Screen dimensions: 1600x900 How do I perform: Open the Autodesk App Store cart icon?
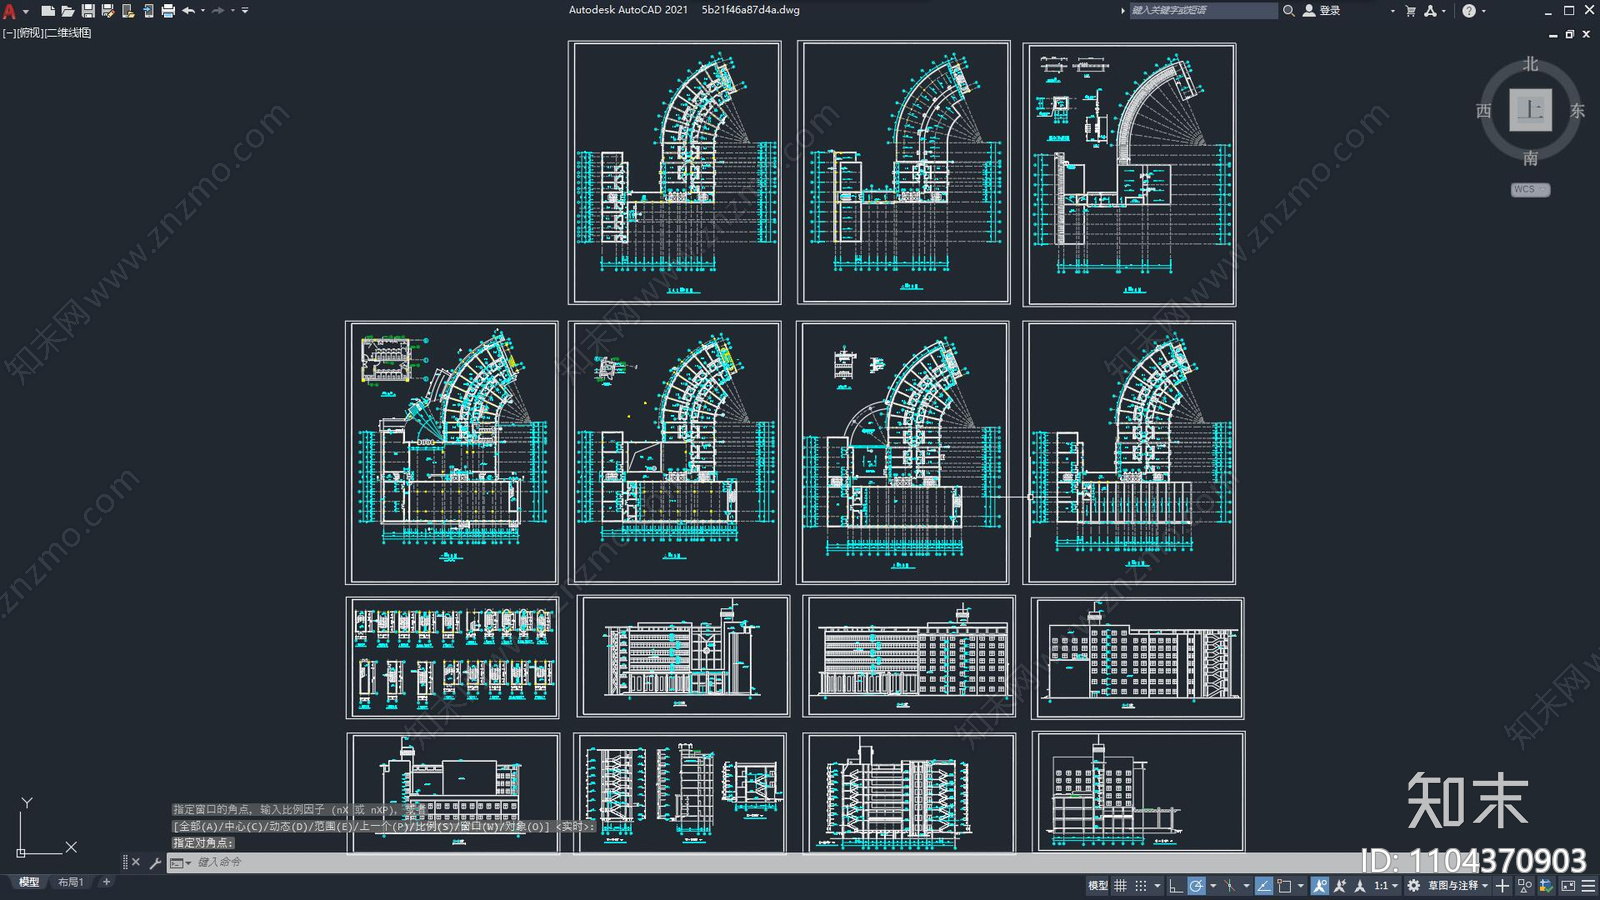point(1410,11)
